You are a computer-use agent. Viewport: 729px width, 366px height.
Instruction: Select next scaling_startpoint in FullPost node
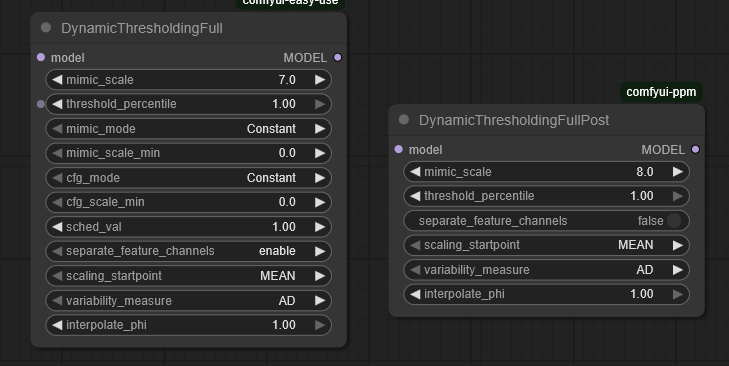click(x=678, y=245)
